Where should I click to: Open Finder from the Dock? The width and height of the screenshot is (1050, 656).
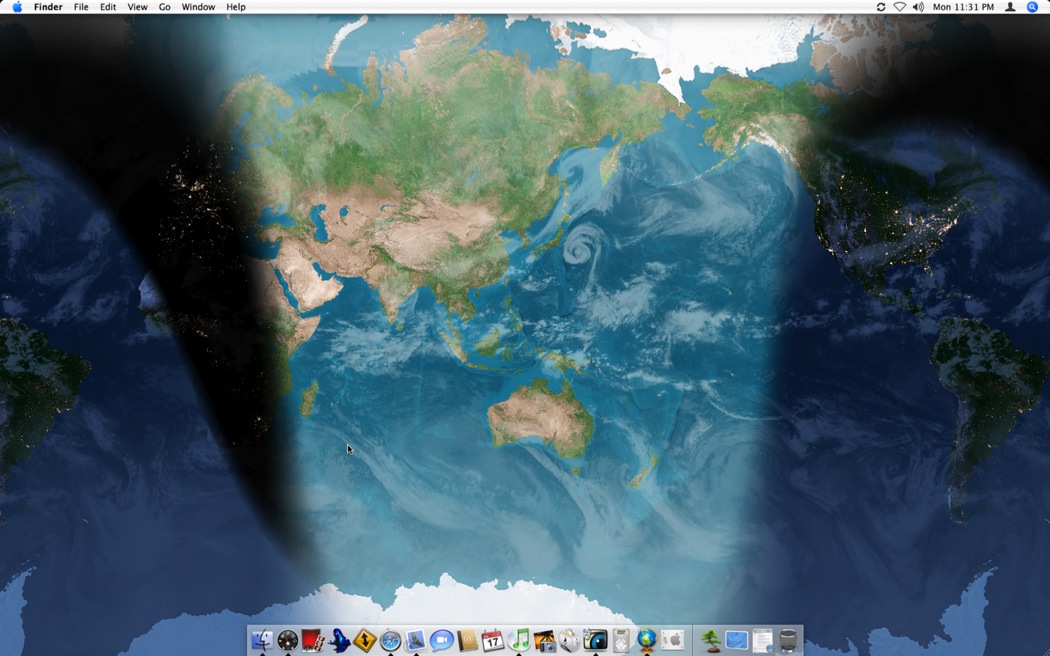click(262, 641)
